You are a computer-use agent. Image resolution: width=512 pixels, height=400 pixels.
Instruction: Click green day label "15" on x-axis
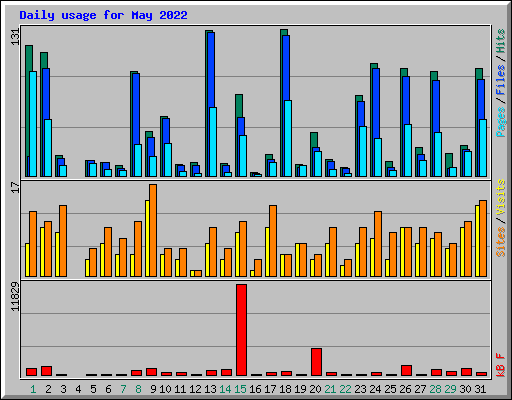click(x=240, y=389)
